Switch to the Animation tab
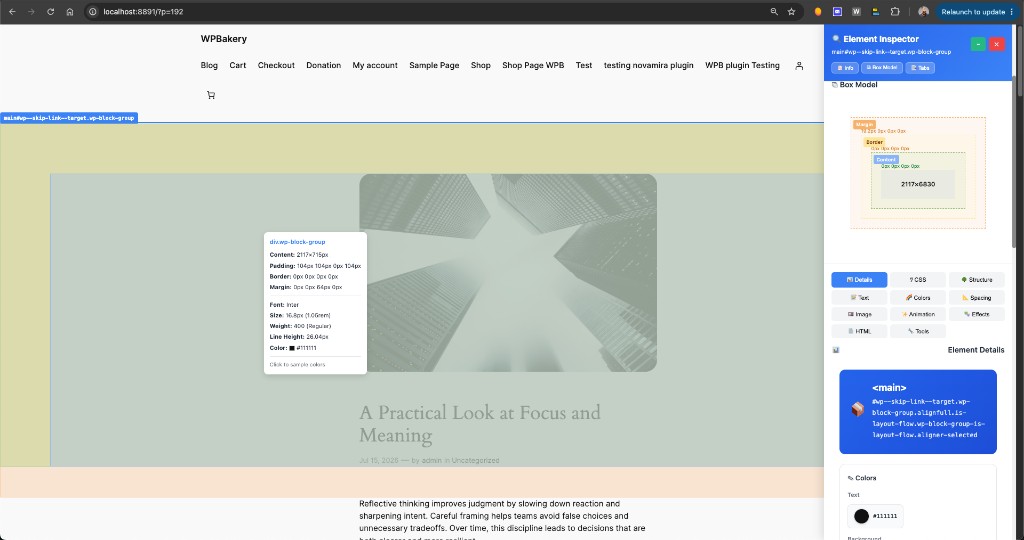The image size is (1024, 540). pos(918,314)
